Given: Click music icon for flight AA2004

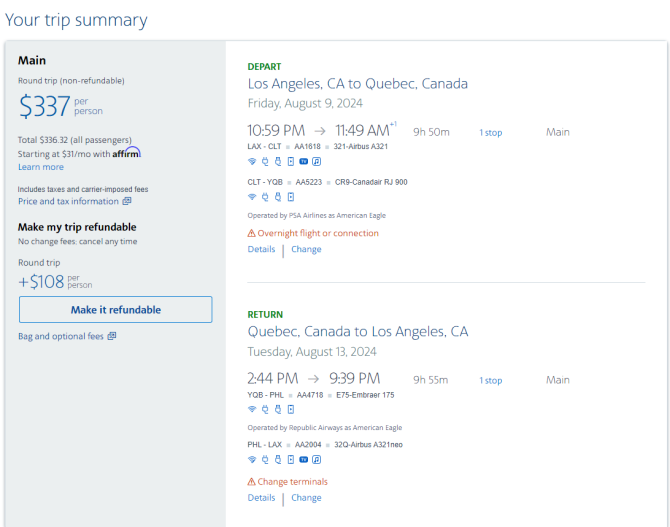Looking at the screenshot, I should coord(316,459).
